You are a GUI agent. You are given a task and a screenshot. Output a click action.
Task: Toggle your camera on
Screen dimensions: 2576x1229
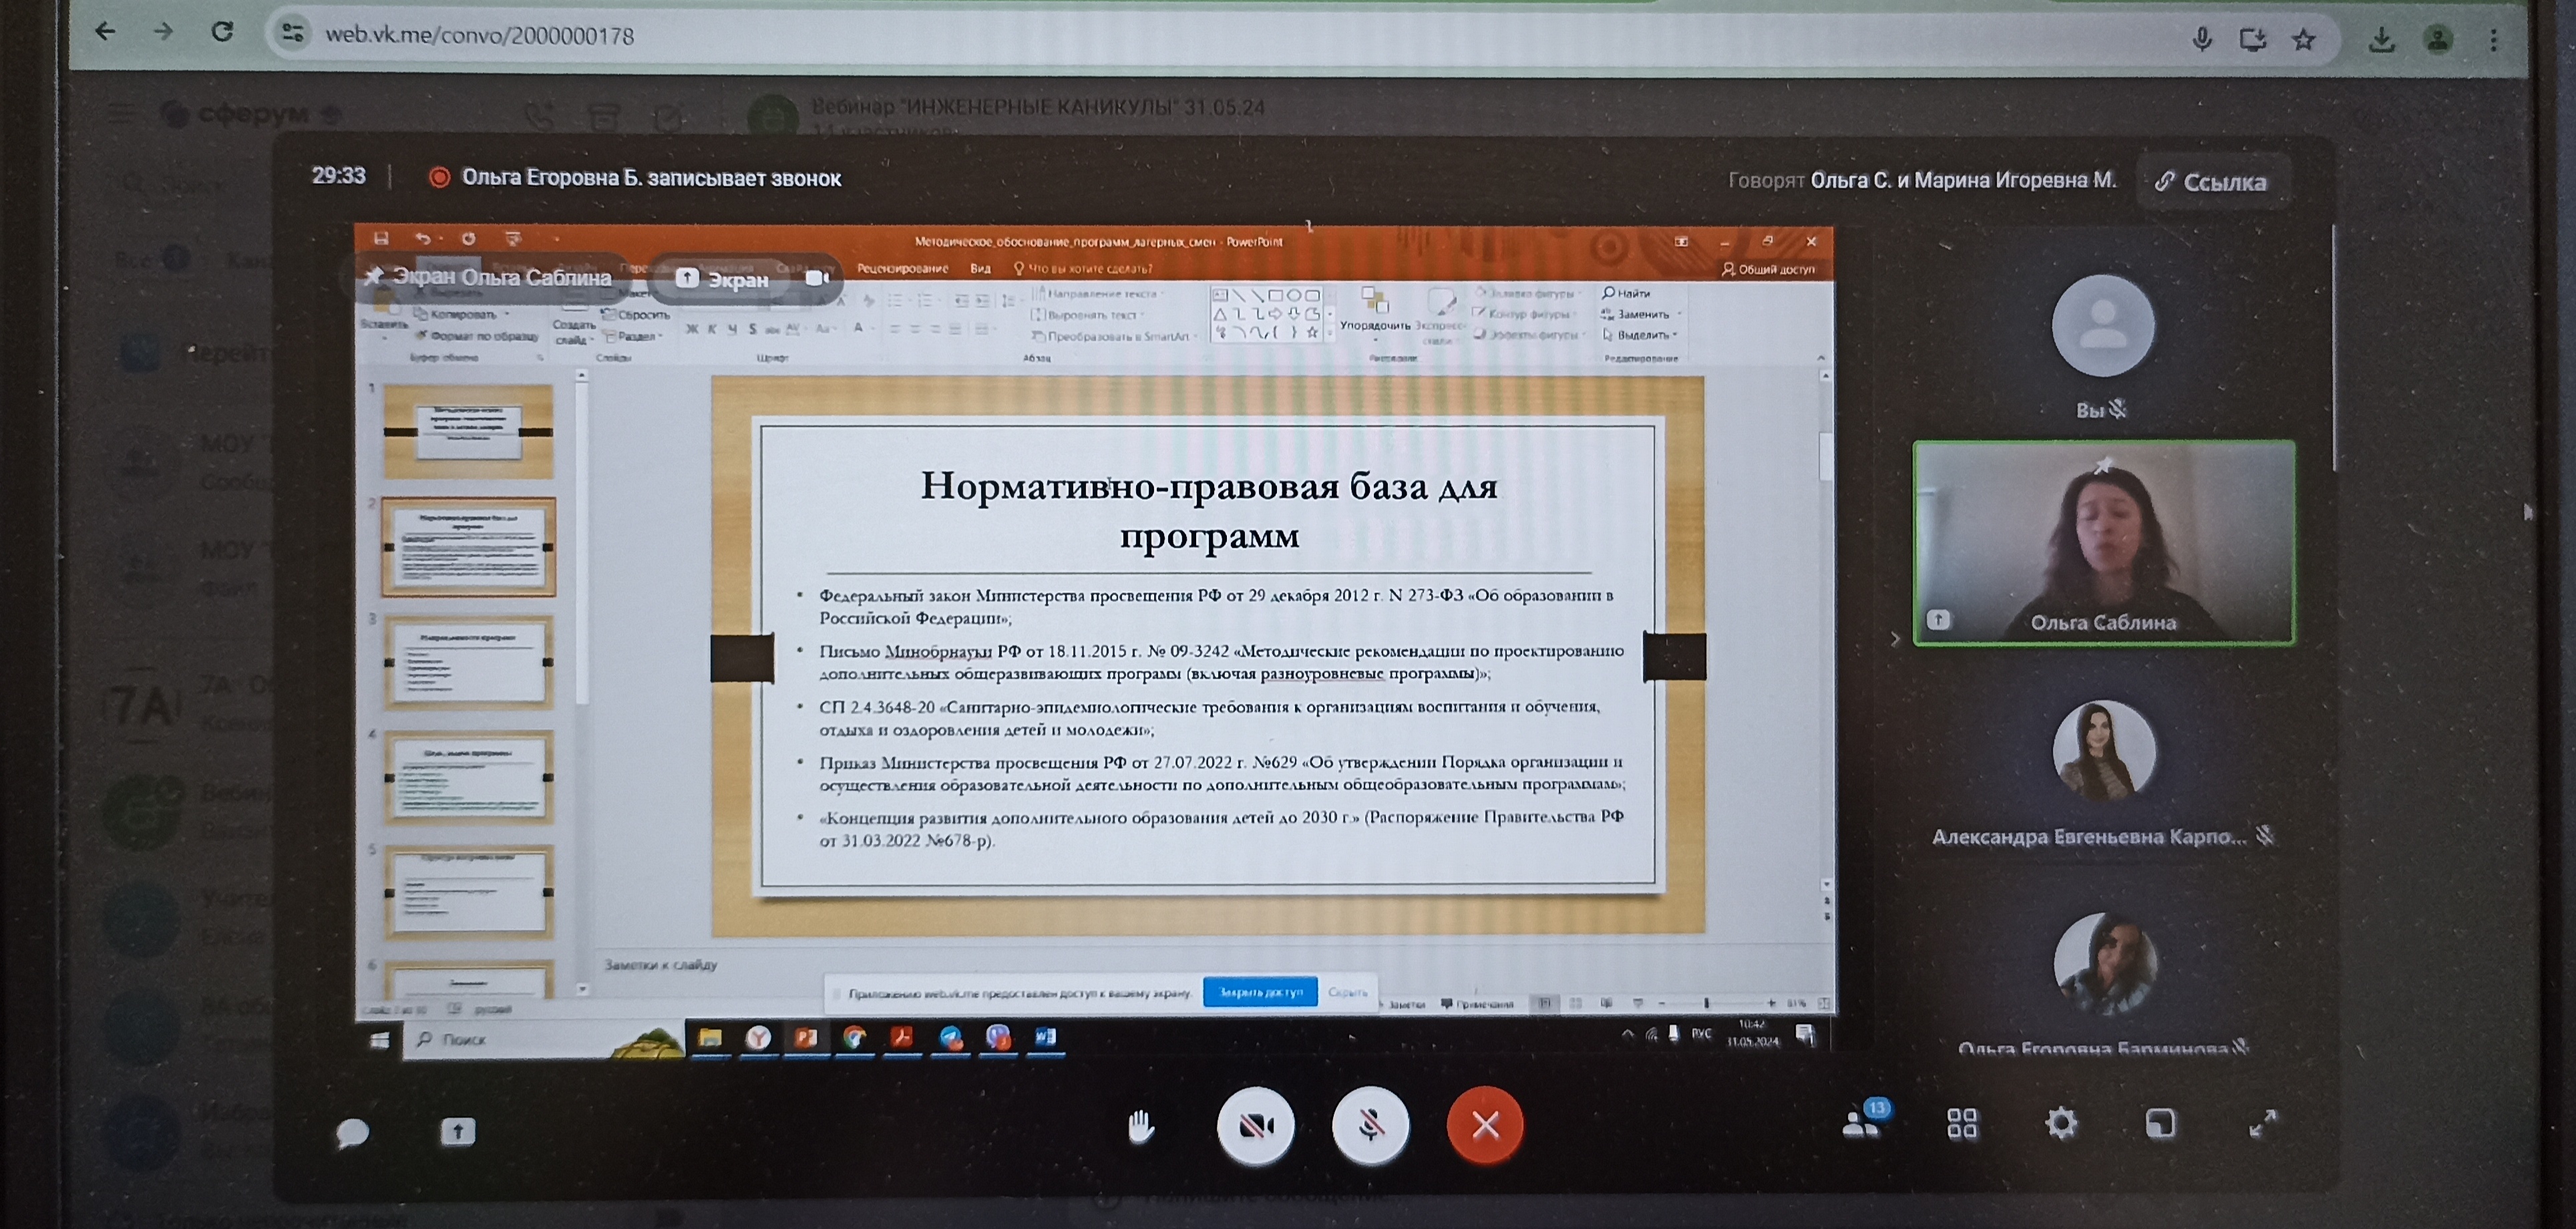(1255, 1126)
